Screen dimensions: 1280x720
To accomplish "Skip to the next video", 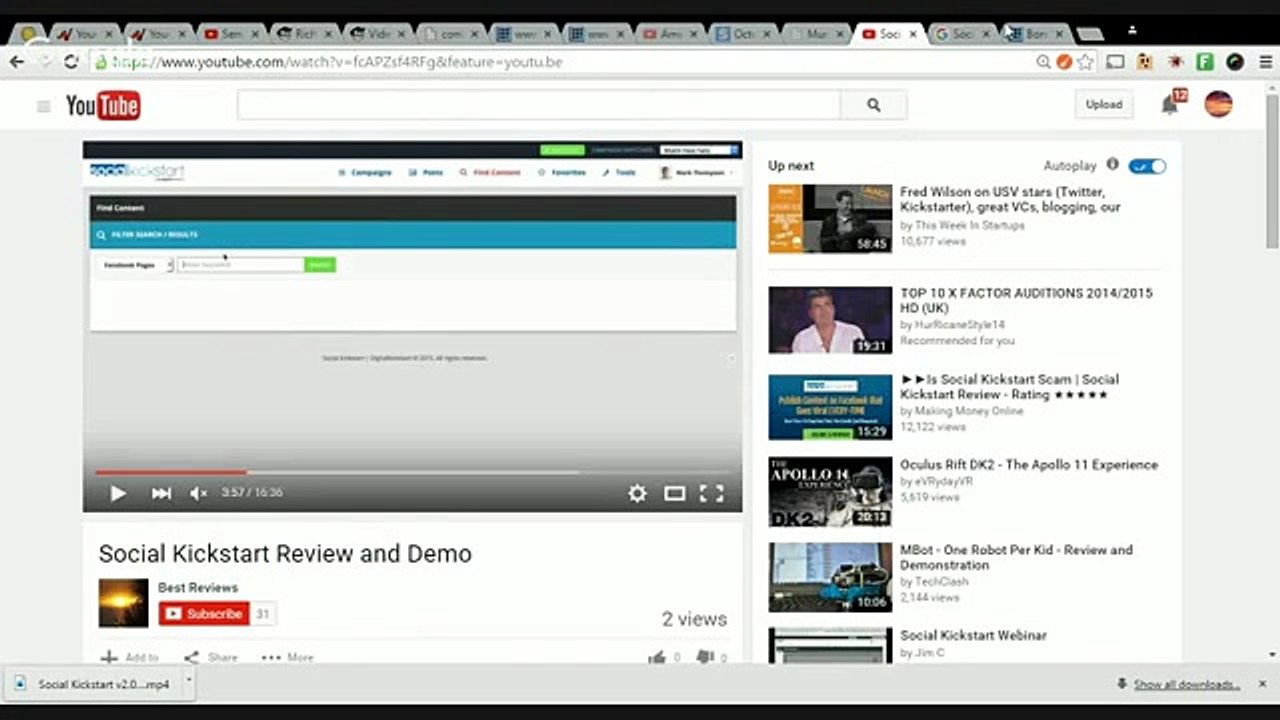I will 161,493.
